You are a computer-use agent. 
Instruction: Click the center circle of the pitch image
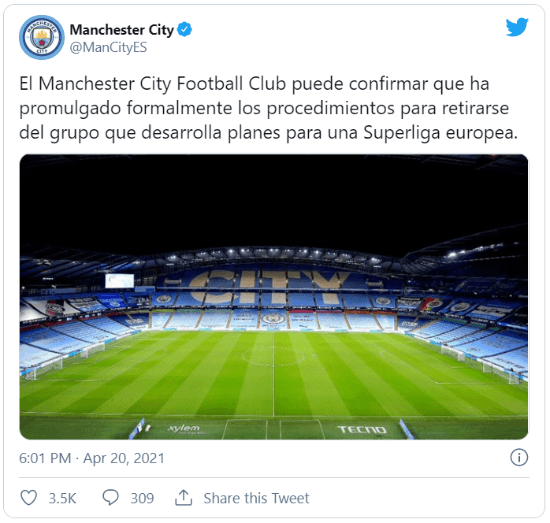pos(274,357)
